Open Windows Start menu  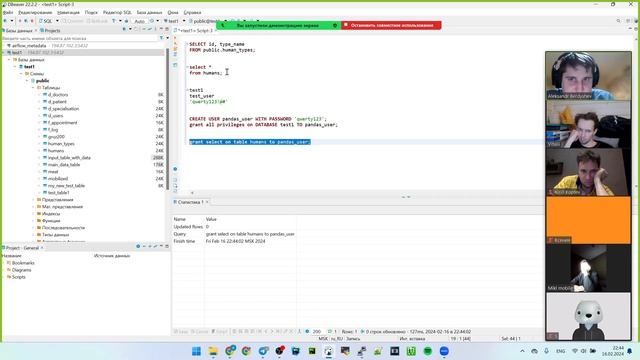click(196, 351)
